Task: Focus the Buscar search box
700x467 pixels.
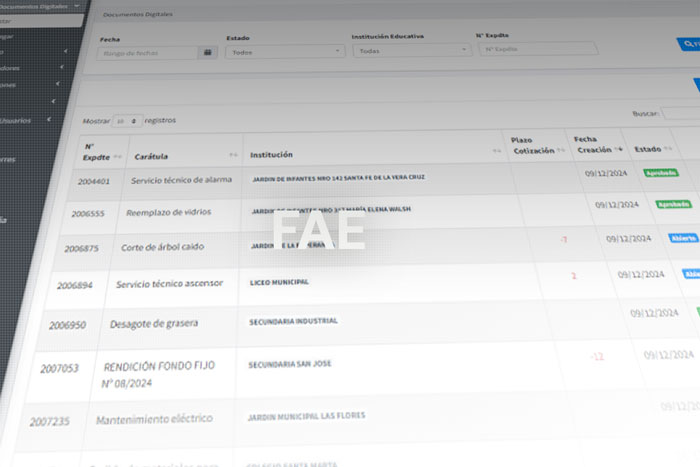Action: [x=680, y=114]
